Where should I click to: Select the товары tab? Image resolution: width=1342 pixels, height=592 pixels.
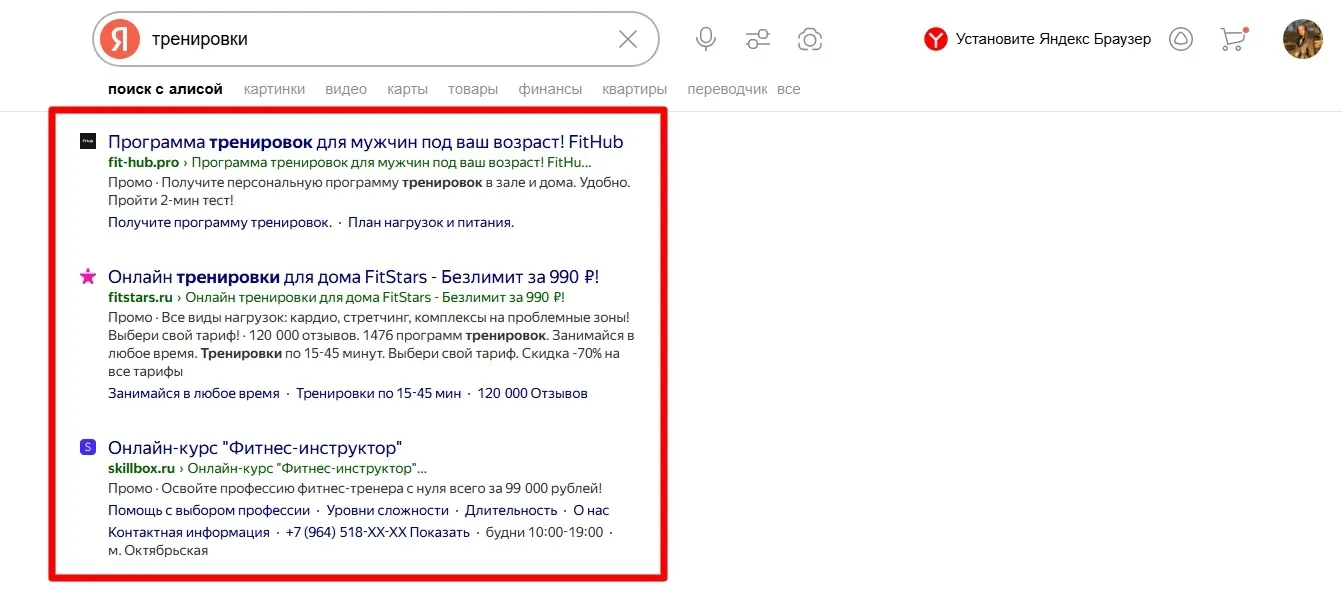pos(473,89)
